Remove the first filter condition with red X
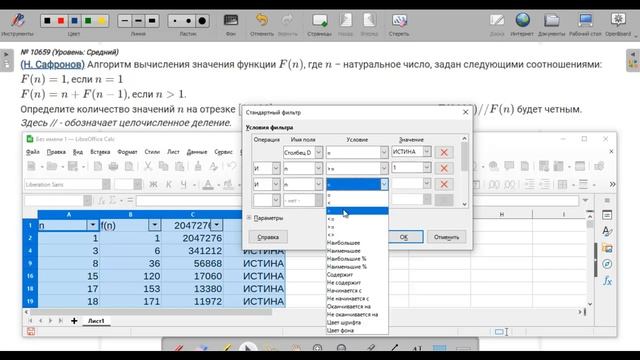This screenshot has height=360, width=640. click(x=444, y=152)
